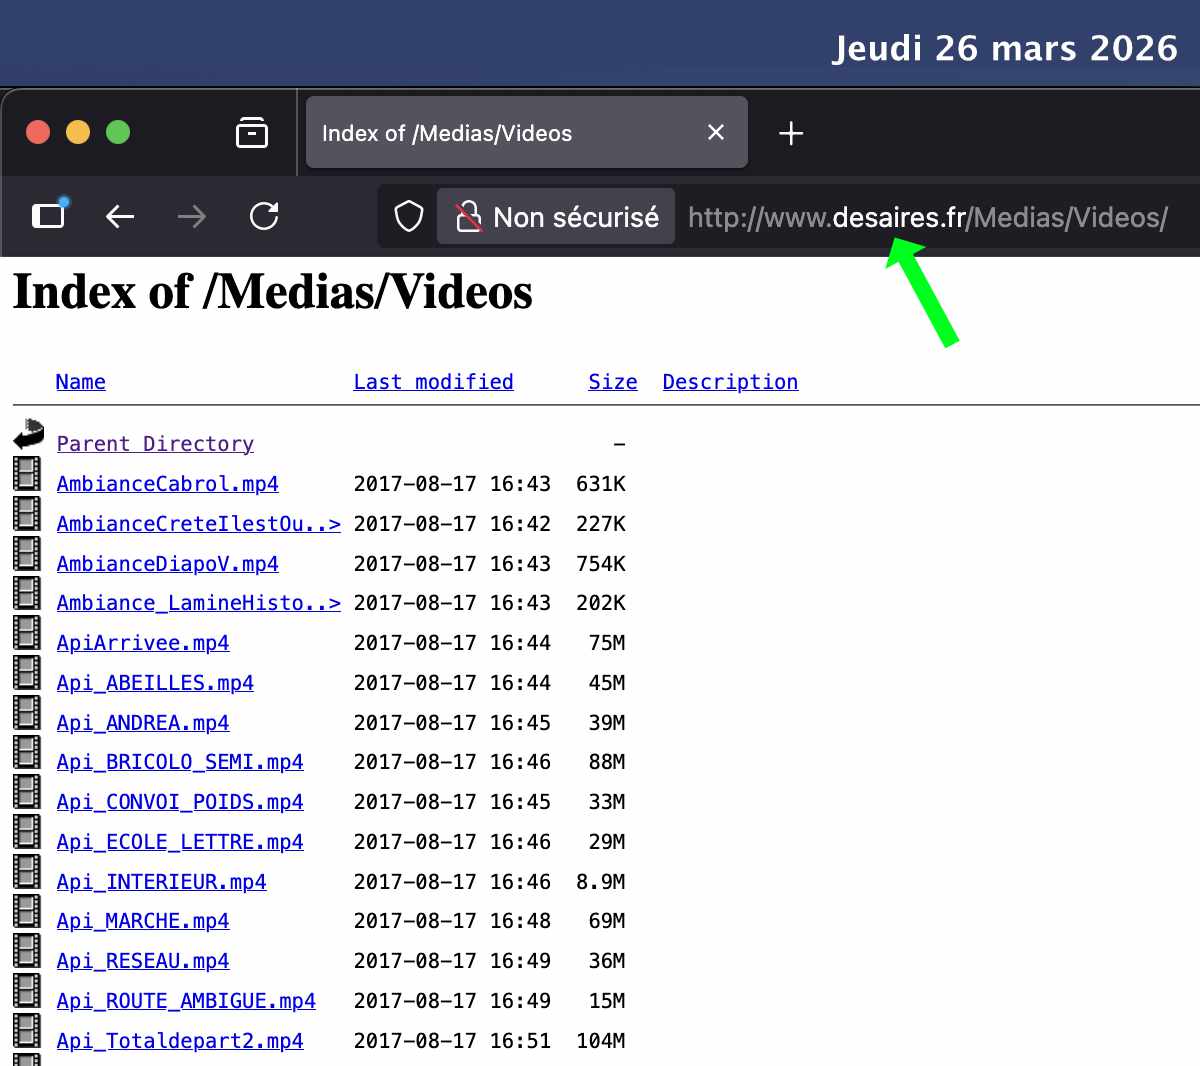Download AmbianceDiapoV.mp4
The width and height of the screenshot is (1200, 1066).
167,563
